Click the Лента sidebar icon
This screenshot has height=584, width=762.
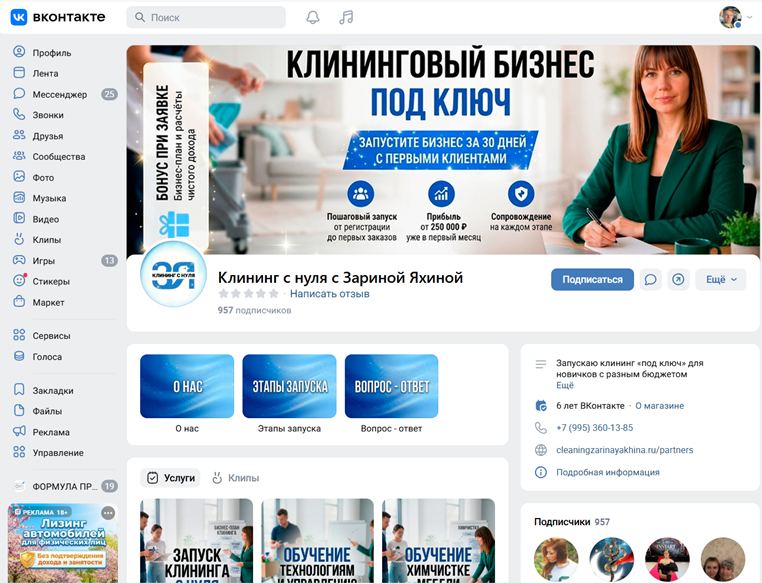coord(19,73)
